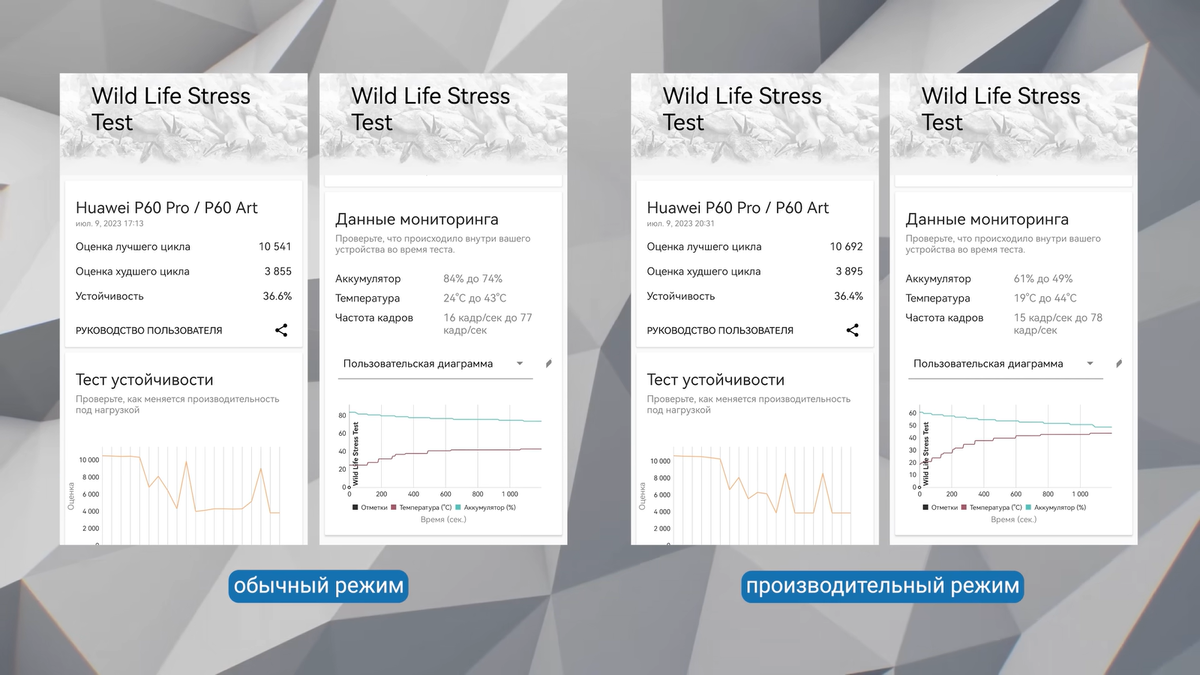Screen dimensions: 1200x675
Task: Click Оценка лучшего цикла label beside 10 541
Action: point(133,247)
